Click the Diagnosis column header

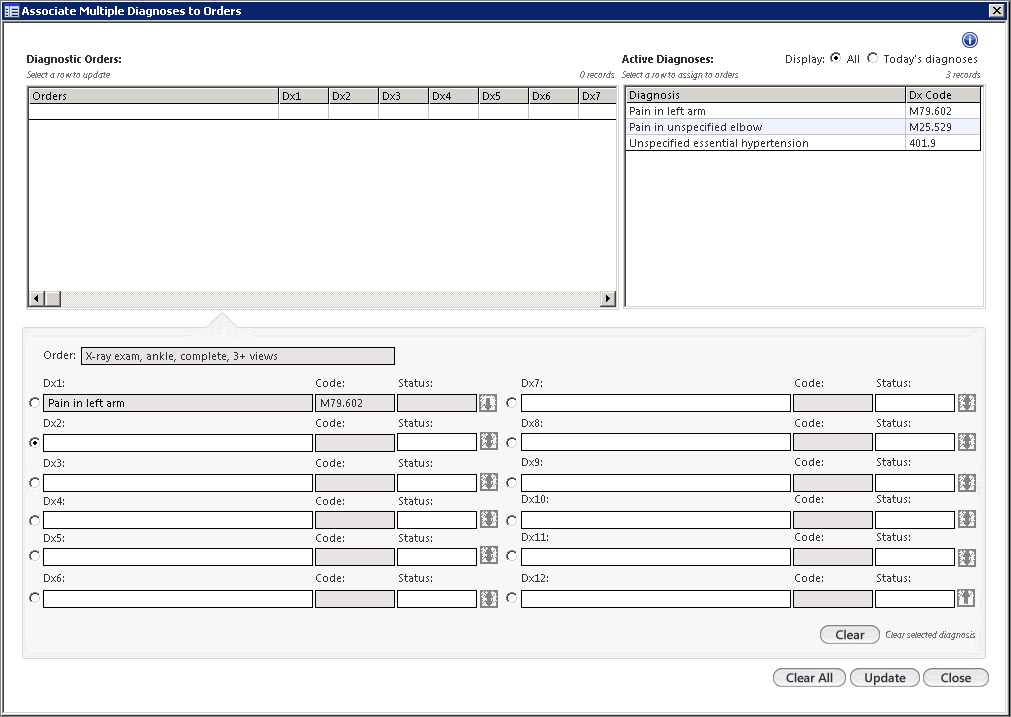pyautogui.click(x=765, y=95)
